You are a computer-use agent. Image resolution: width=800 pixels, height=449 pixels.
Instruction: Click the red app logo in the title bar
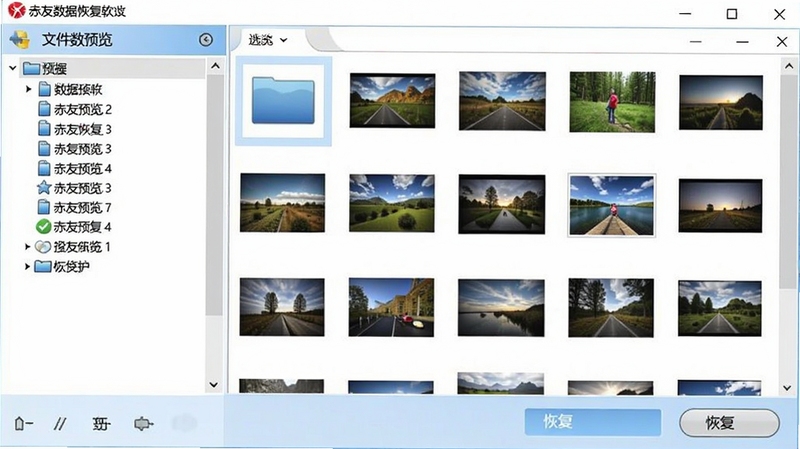coord(16,11)
